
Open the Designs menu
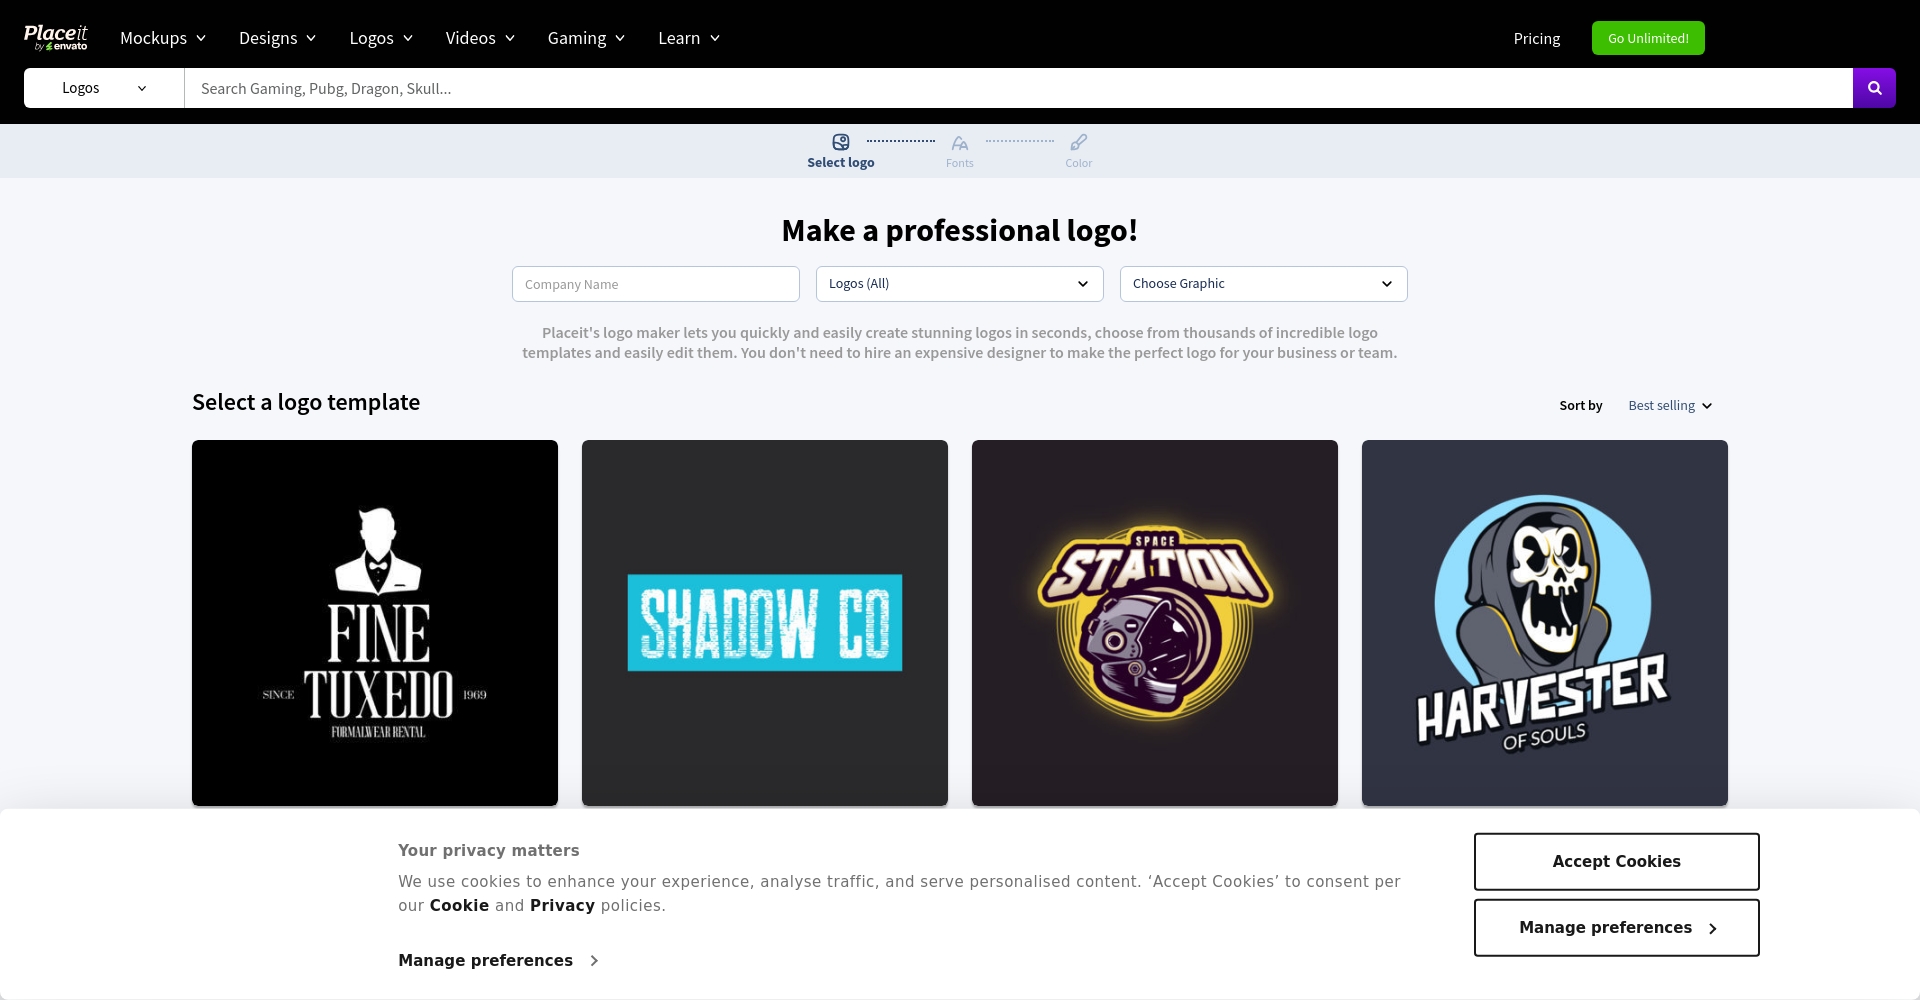(x=277, y=38)
